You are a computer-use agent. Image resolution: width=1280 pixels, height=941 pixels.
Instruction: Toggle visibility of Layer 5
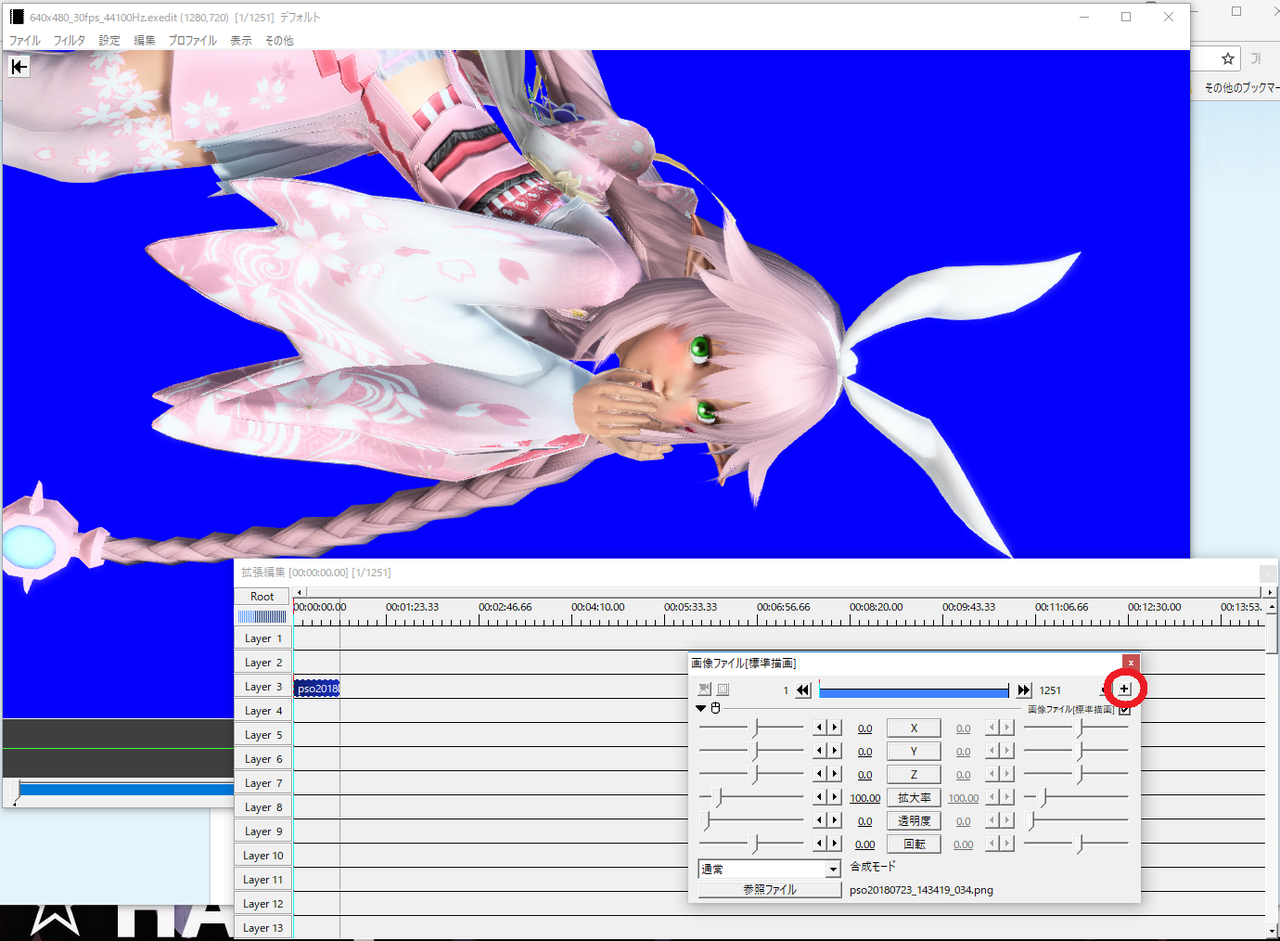(263, 735)
